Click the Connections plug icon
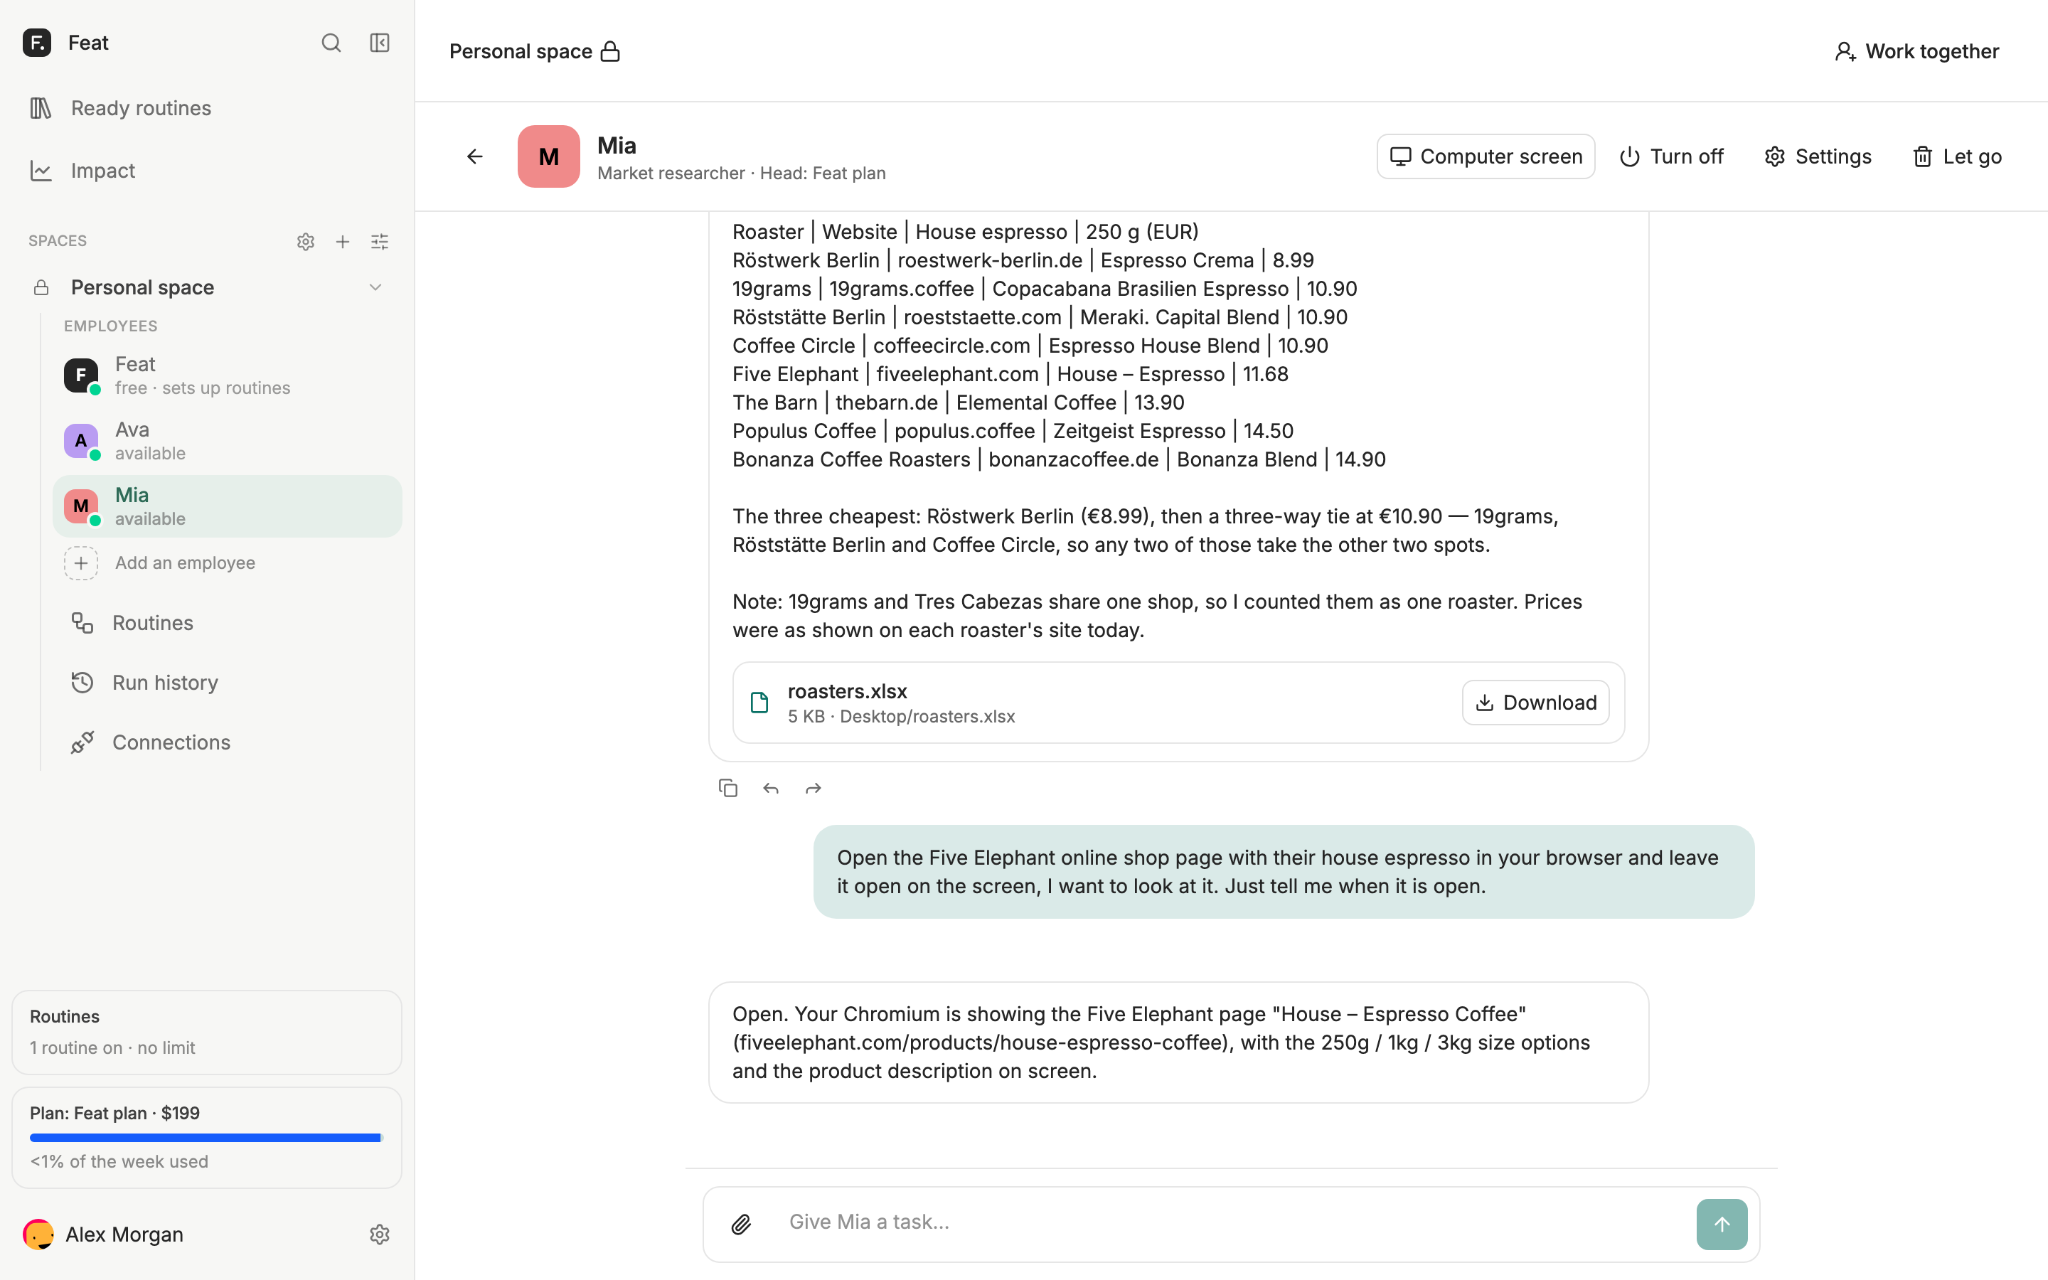2048x1280 pixels. point(82,743)
